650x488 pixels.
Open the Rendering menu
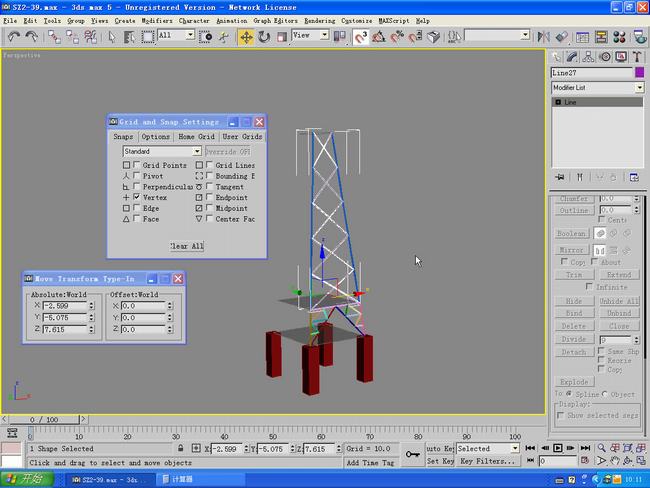[x=319, y=20]
